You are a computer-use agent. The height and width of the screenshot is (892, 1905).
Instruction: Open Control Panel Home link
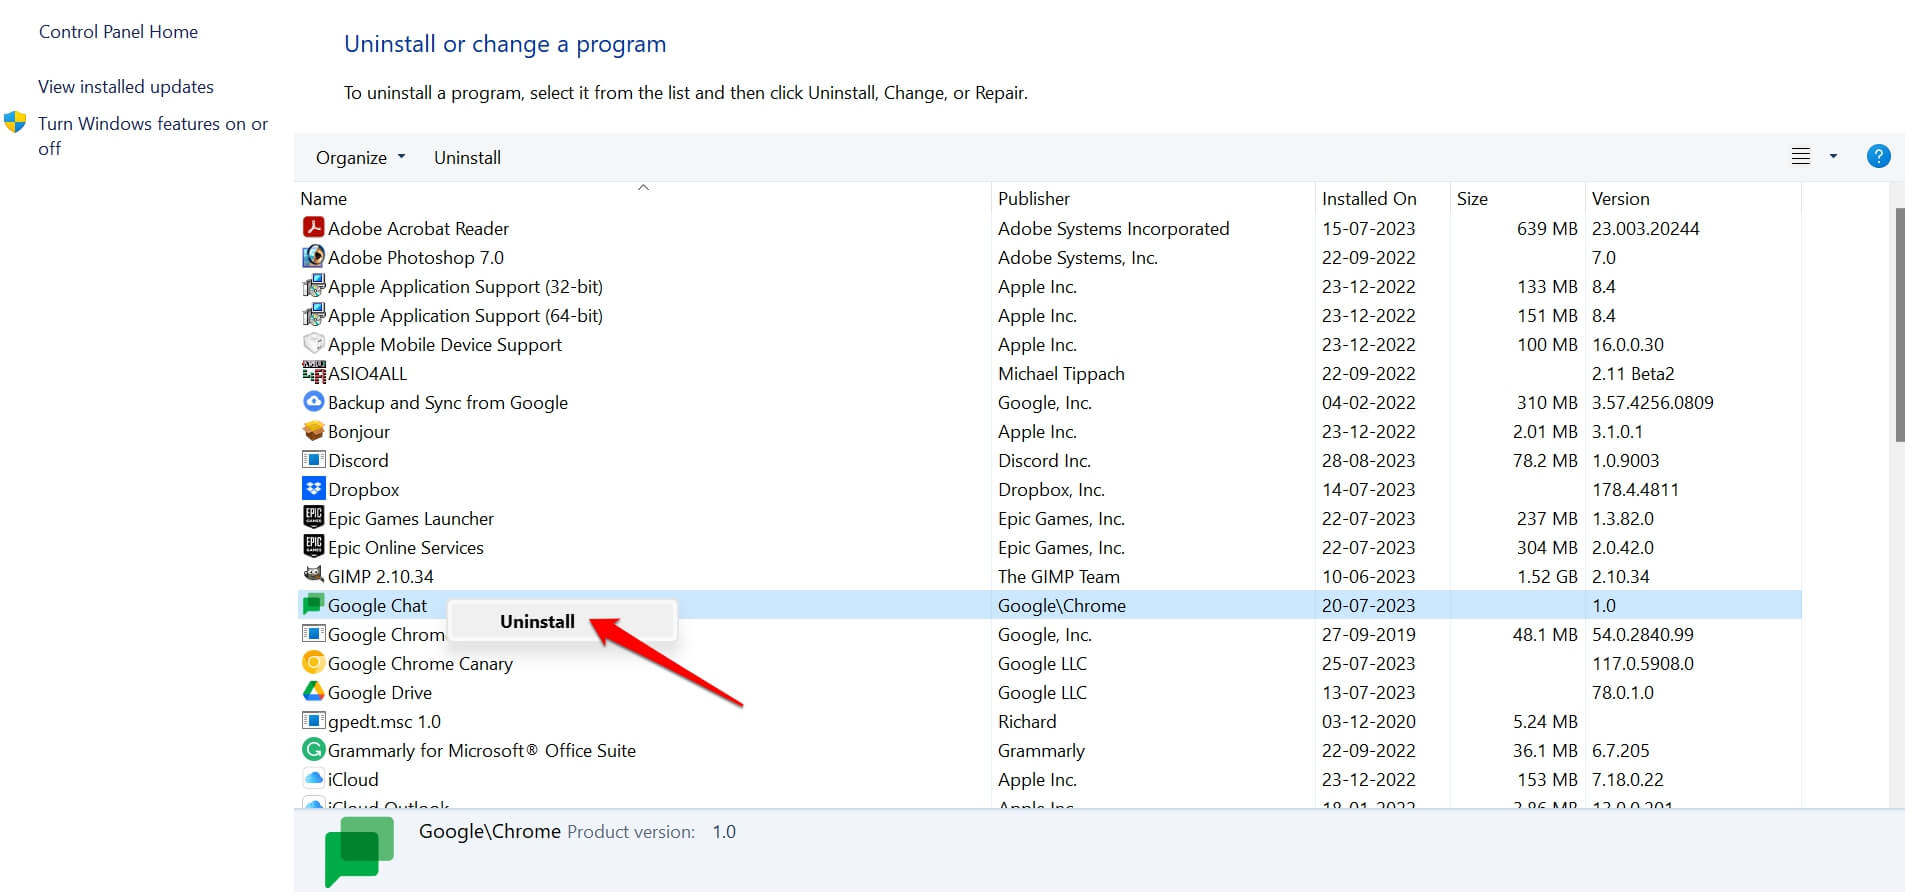118,32
